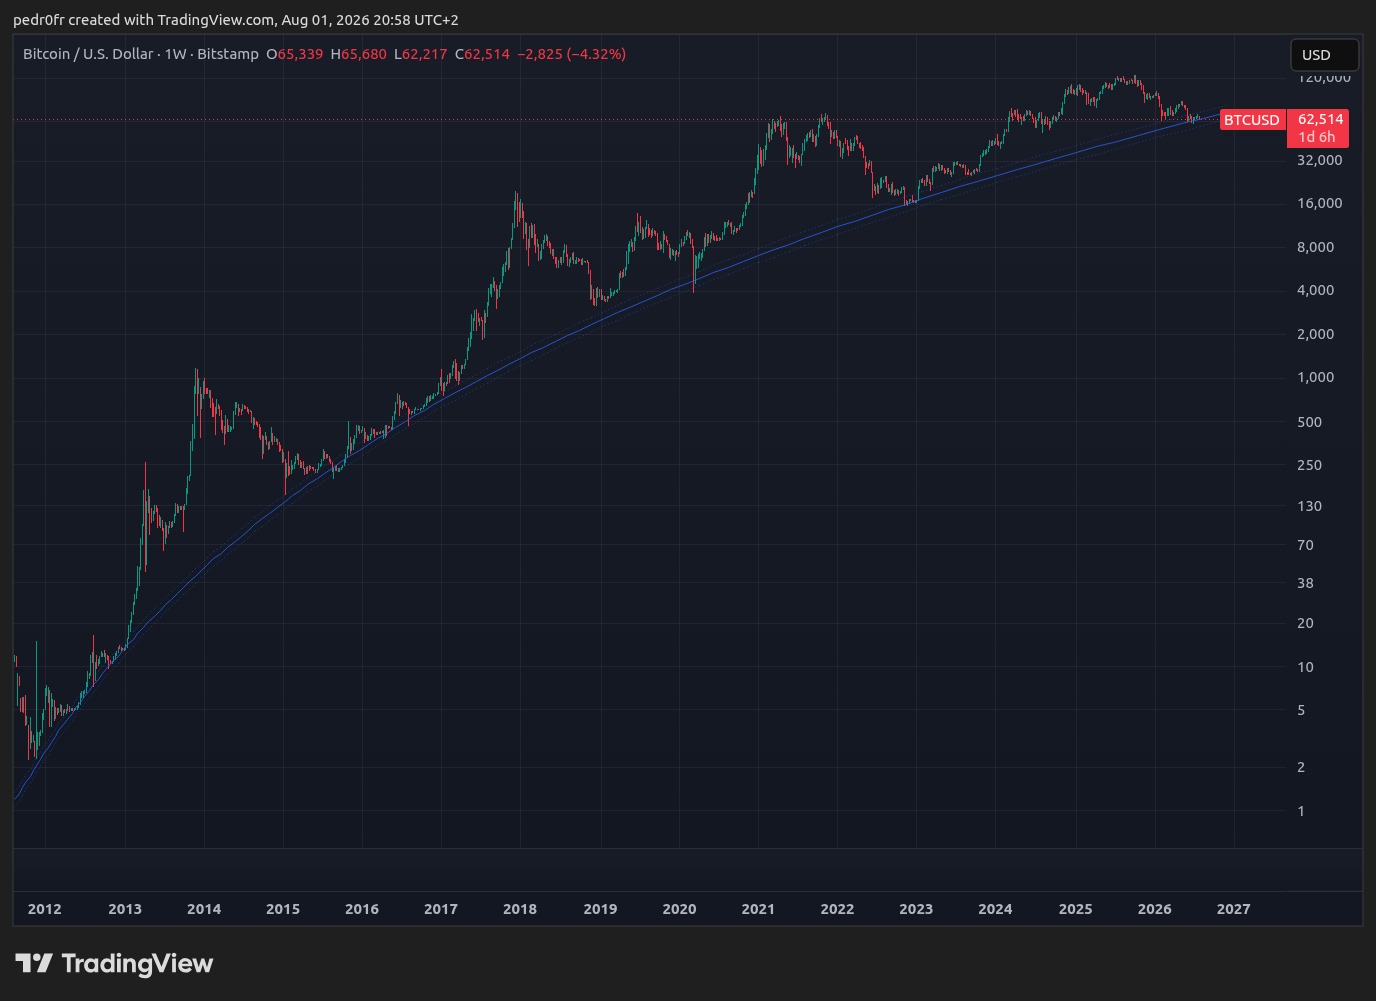Click the 62,514 current price tag on the axis
The image size is (1376, 1001).
1320,119
